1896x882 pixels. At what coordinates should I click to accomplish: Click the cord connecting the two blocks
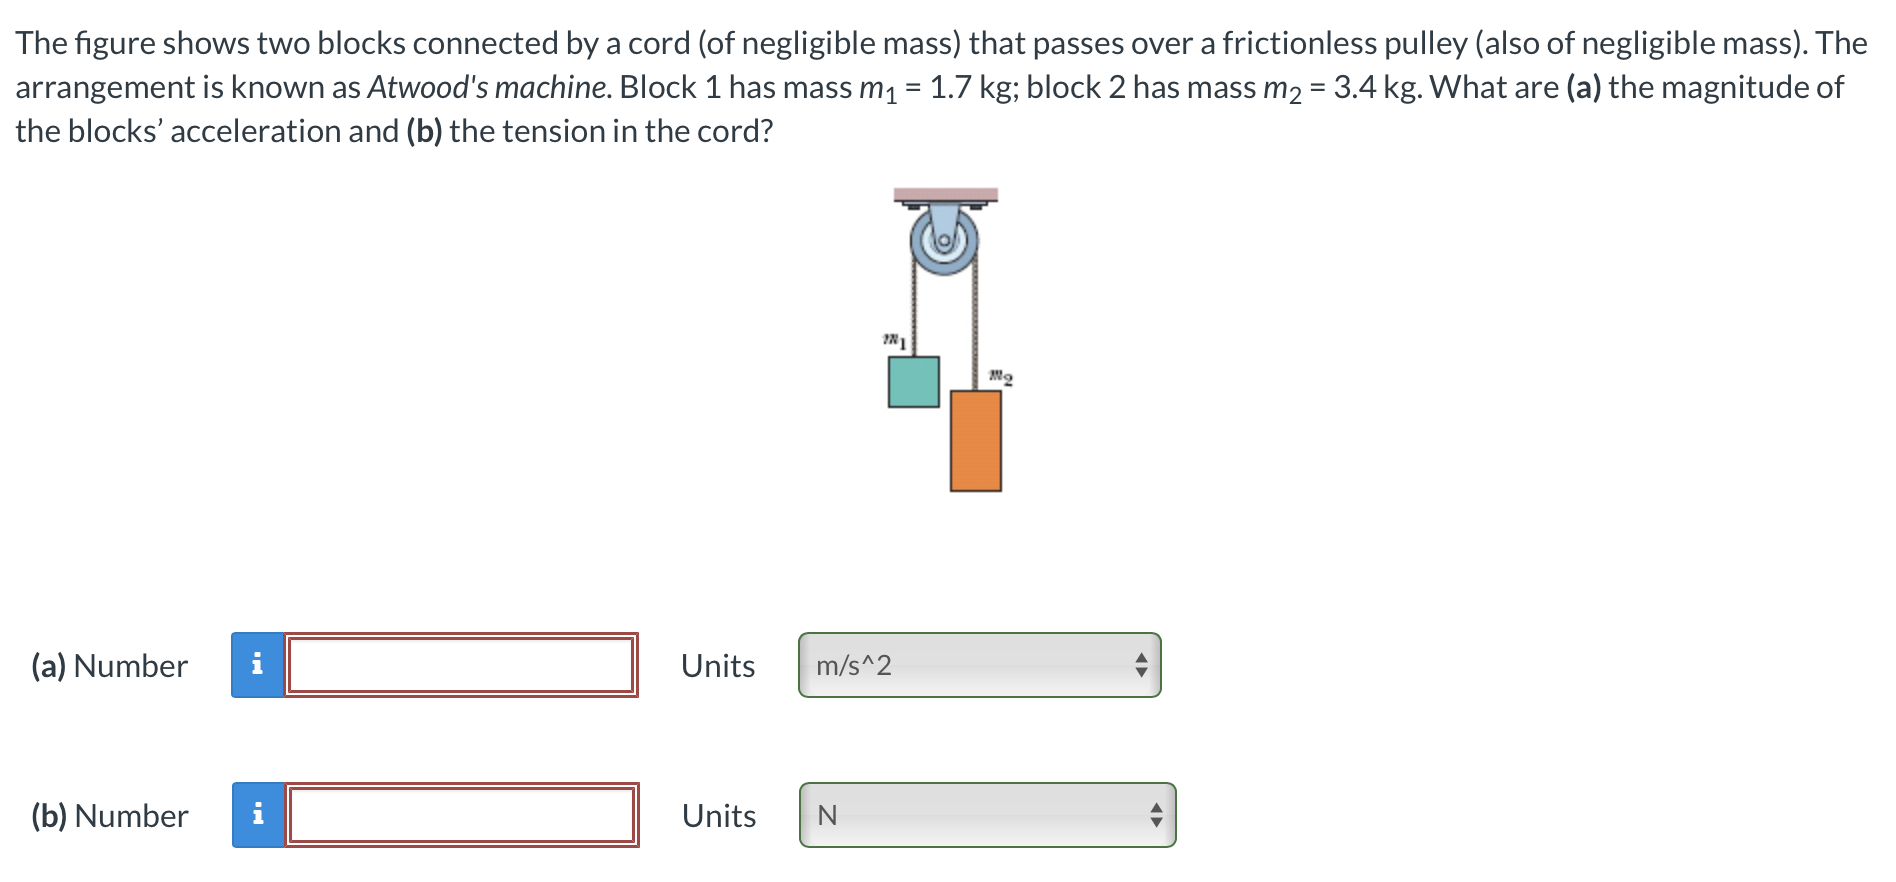(x=913, y=310)
